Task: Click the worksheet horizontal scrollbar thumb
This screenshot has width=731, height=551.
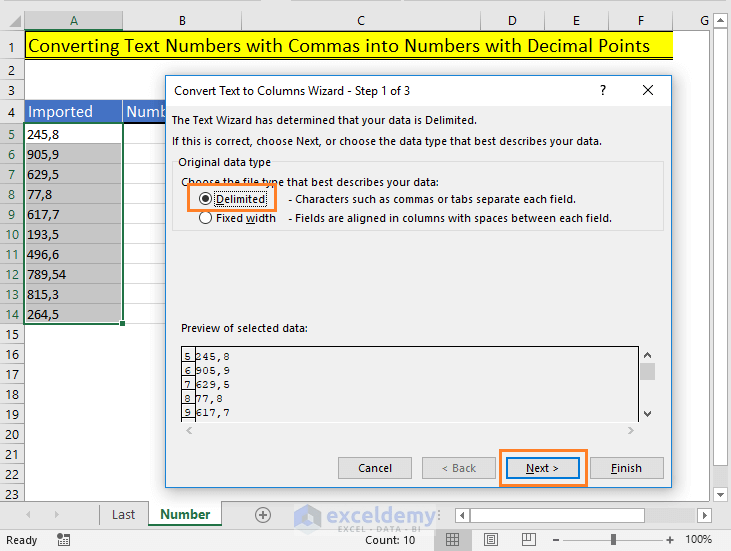Action: click(558, 516)
